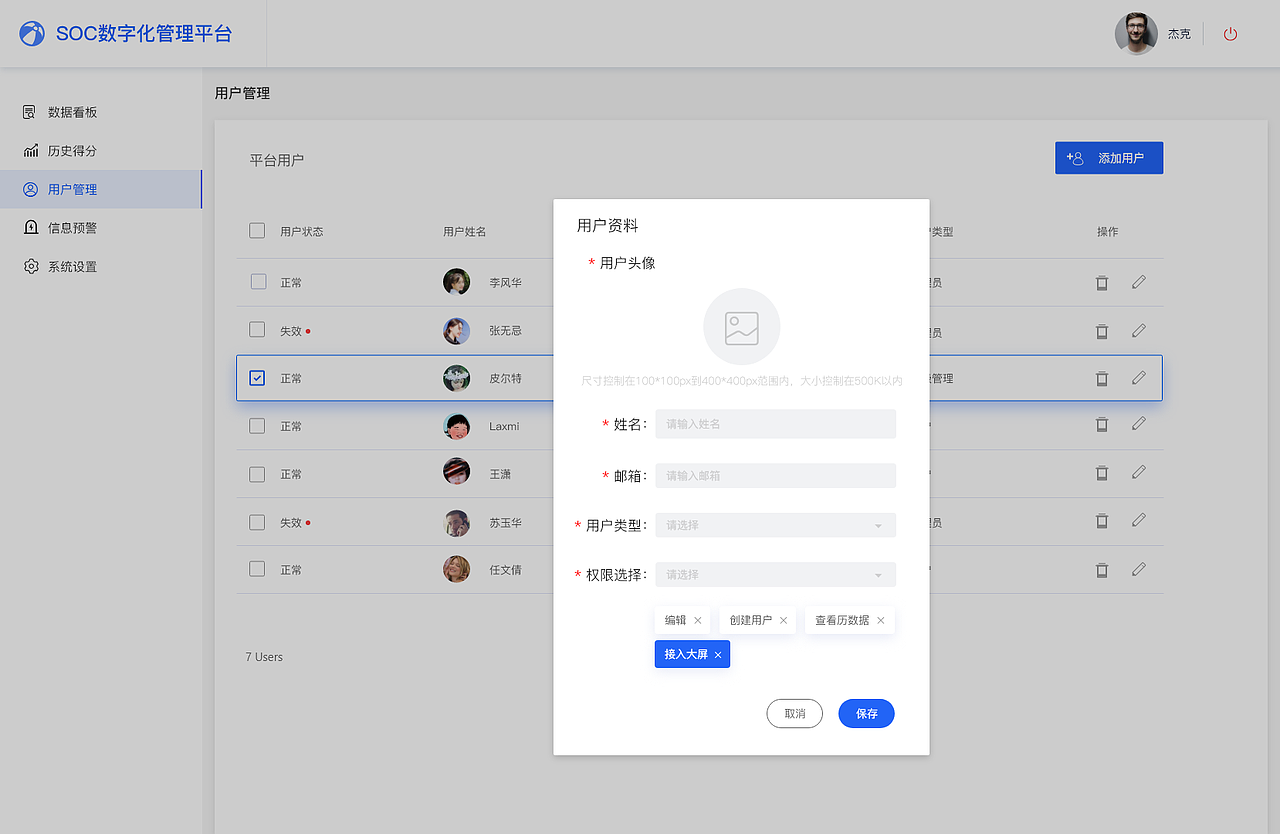Select the header checkbox next to 用户状态

click(256, 230)
